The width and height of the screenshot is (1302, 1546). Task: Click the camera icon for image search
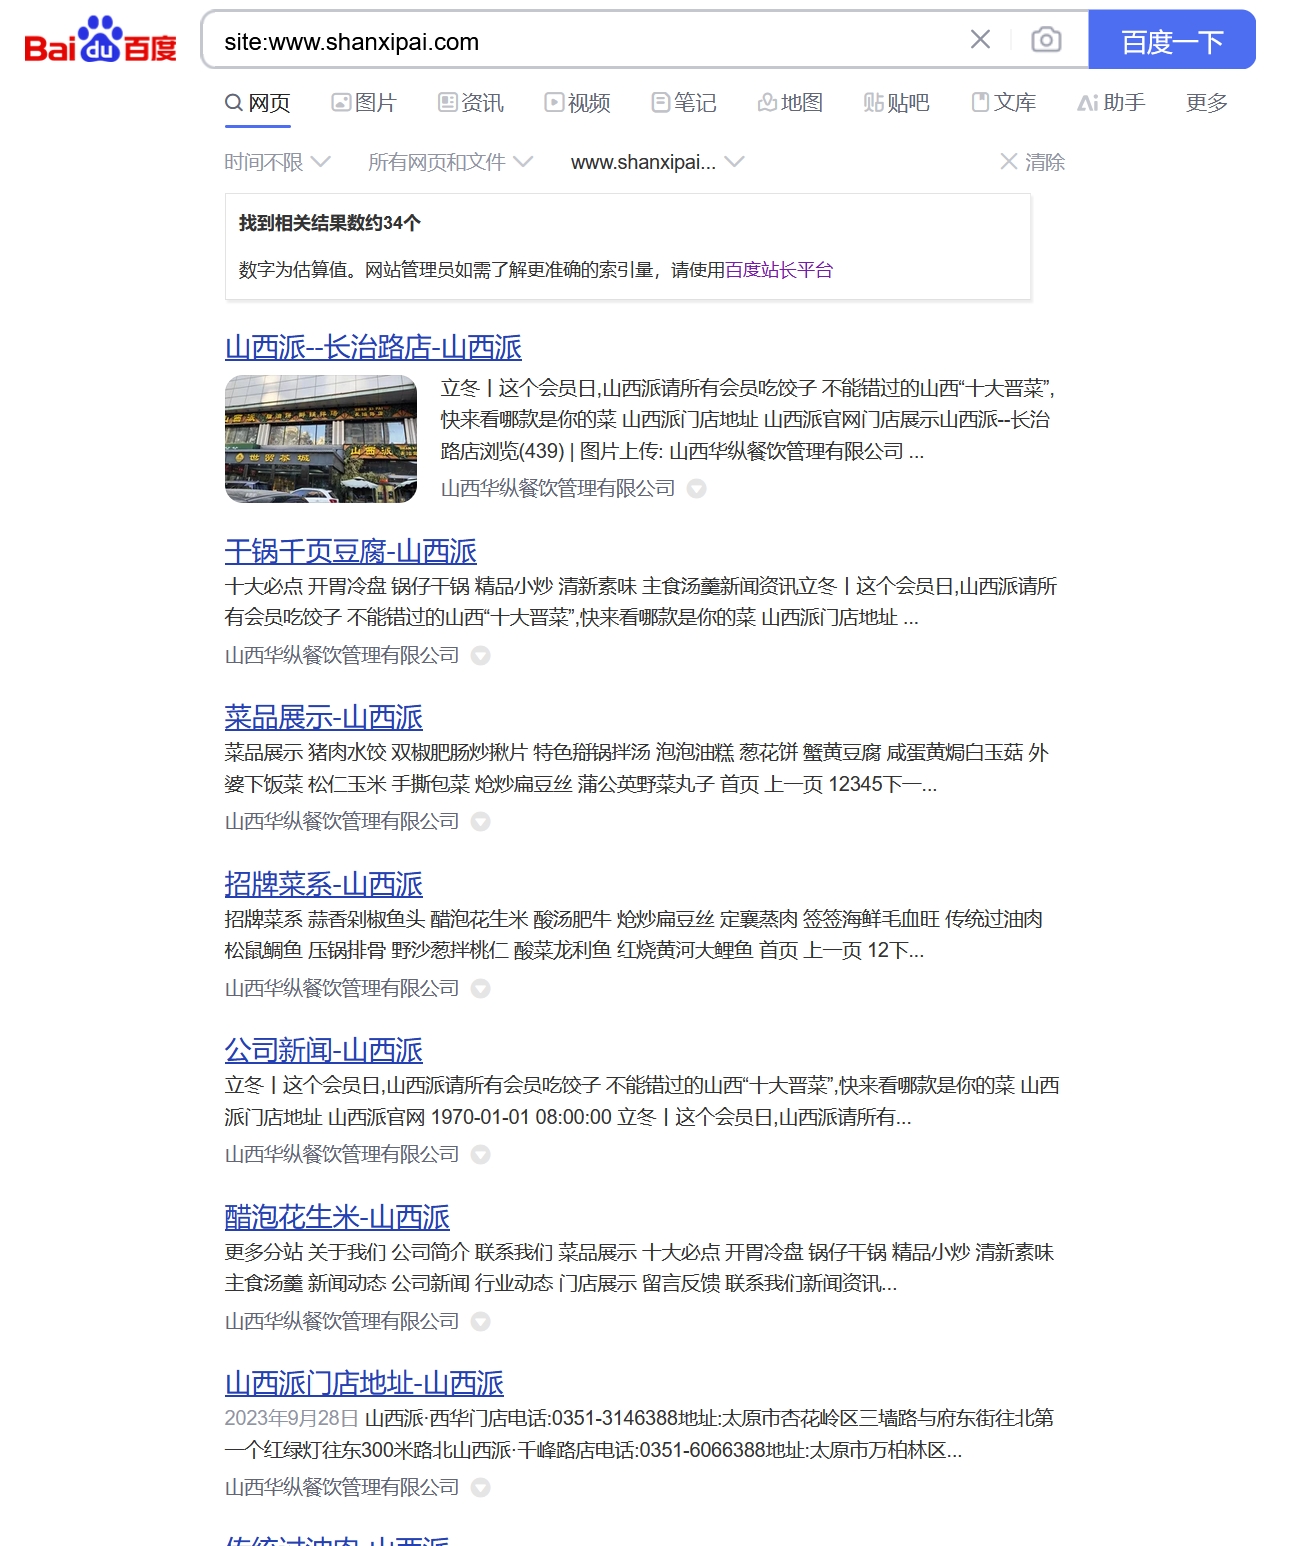[x=1044, y=40]
